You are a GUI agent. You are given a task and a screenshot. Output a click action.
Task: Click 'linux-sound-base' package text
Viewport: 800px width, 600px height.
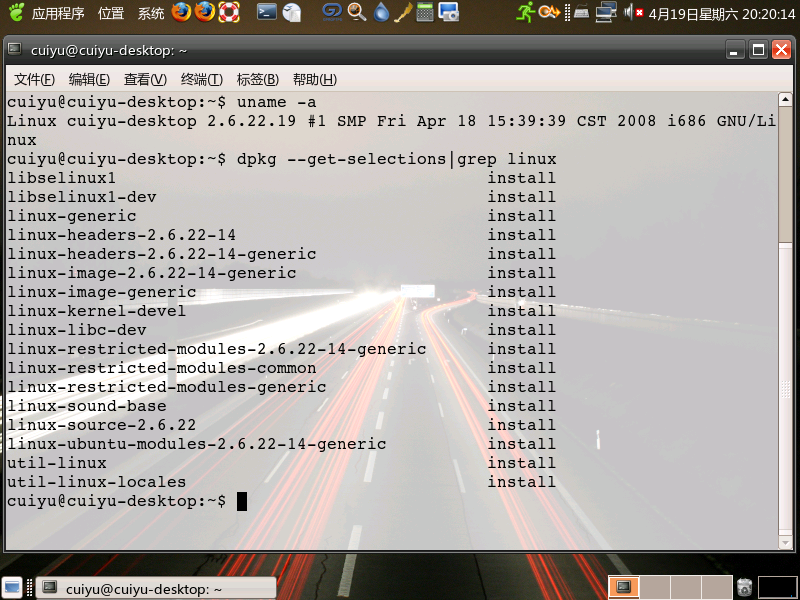87,406
